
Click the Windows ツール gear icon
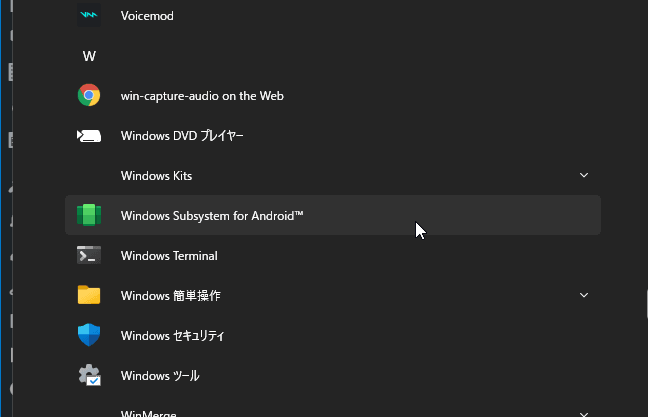click(x=89, y=376)
